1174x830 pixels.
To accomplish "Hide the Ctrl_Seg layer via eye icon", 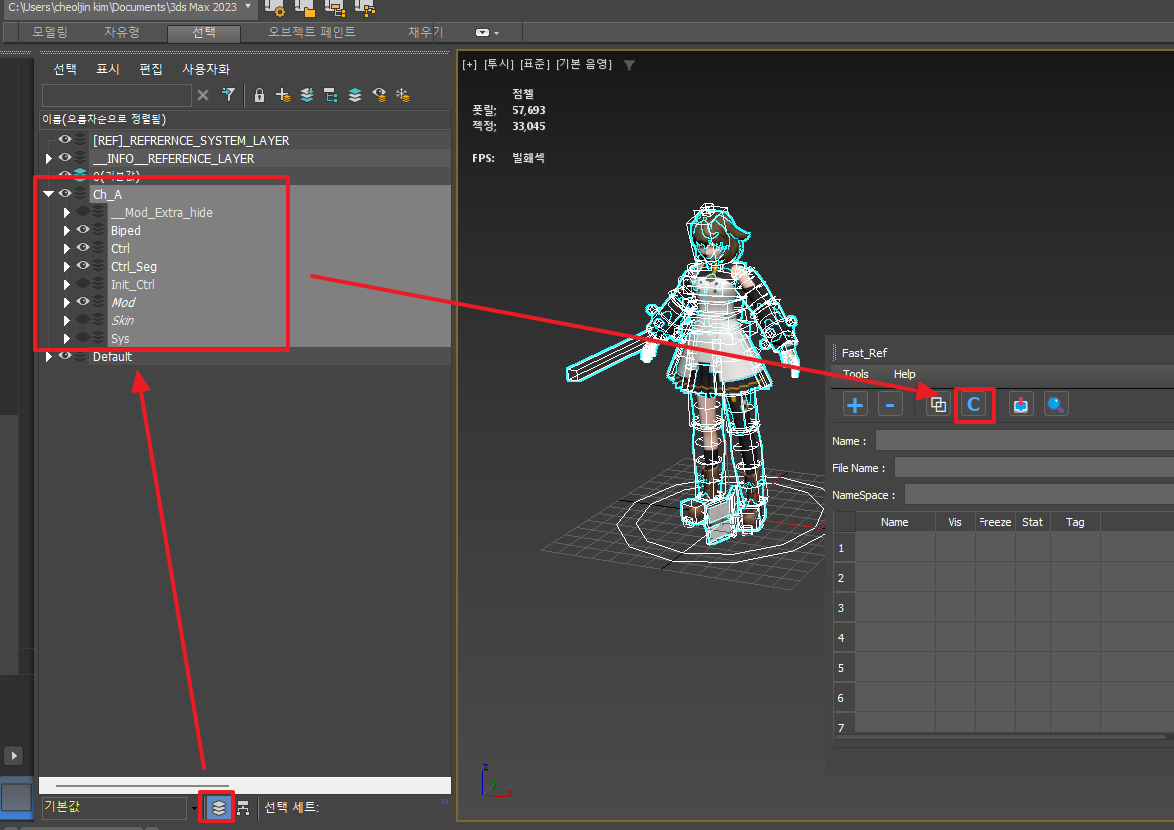I will pyautogui.click(x=83, y=266).
